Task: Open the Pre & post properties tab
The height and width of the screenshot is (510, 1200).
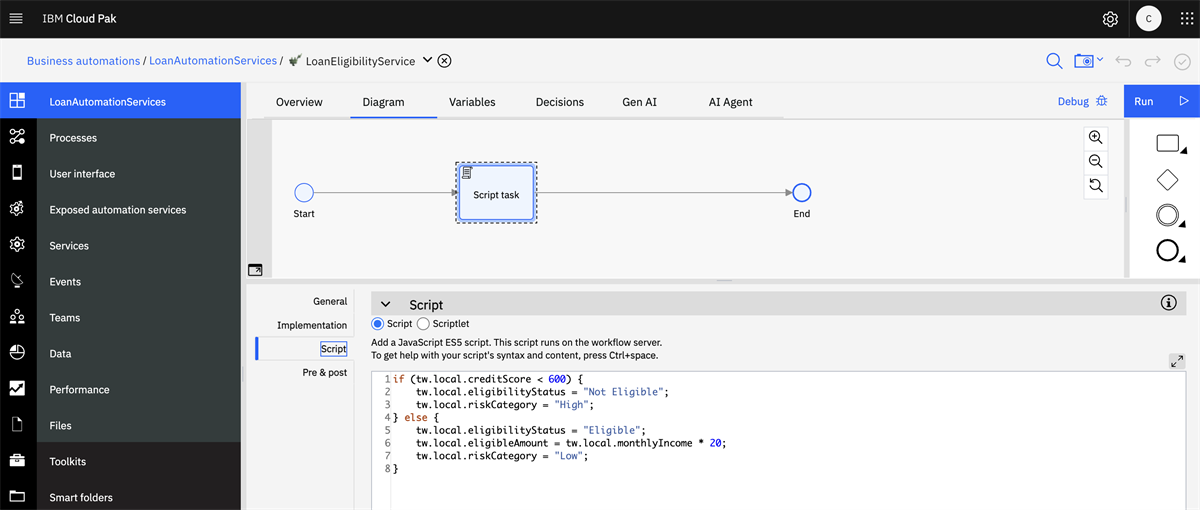Action: [x=325, y=372]
